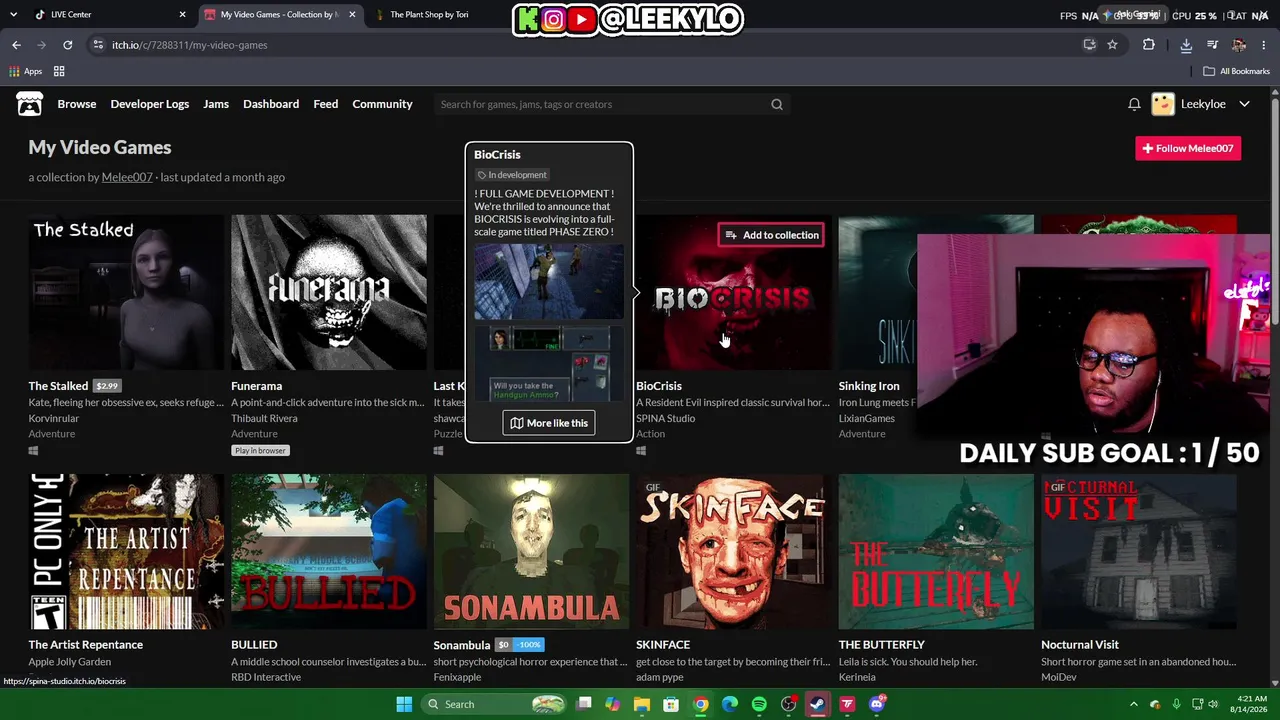Image resolution: width=1280 pixels, height=720 pixels.
Task: Open the Thibault Rivera developer link
Action: (x=264, y=418)
